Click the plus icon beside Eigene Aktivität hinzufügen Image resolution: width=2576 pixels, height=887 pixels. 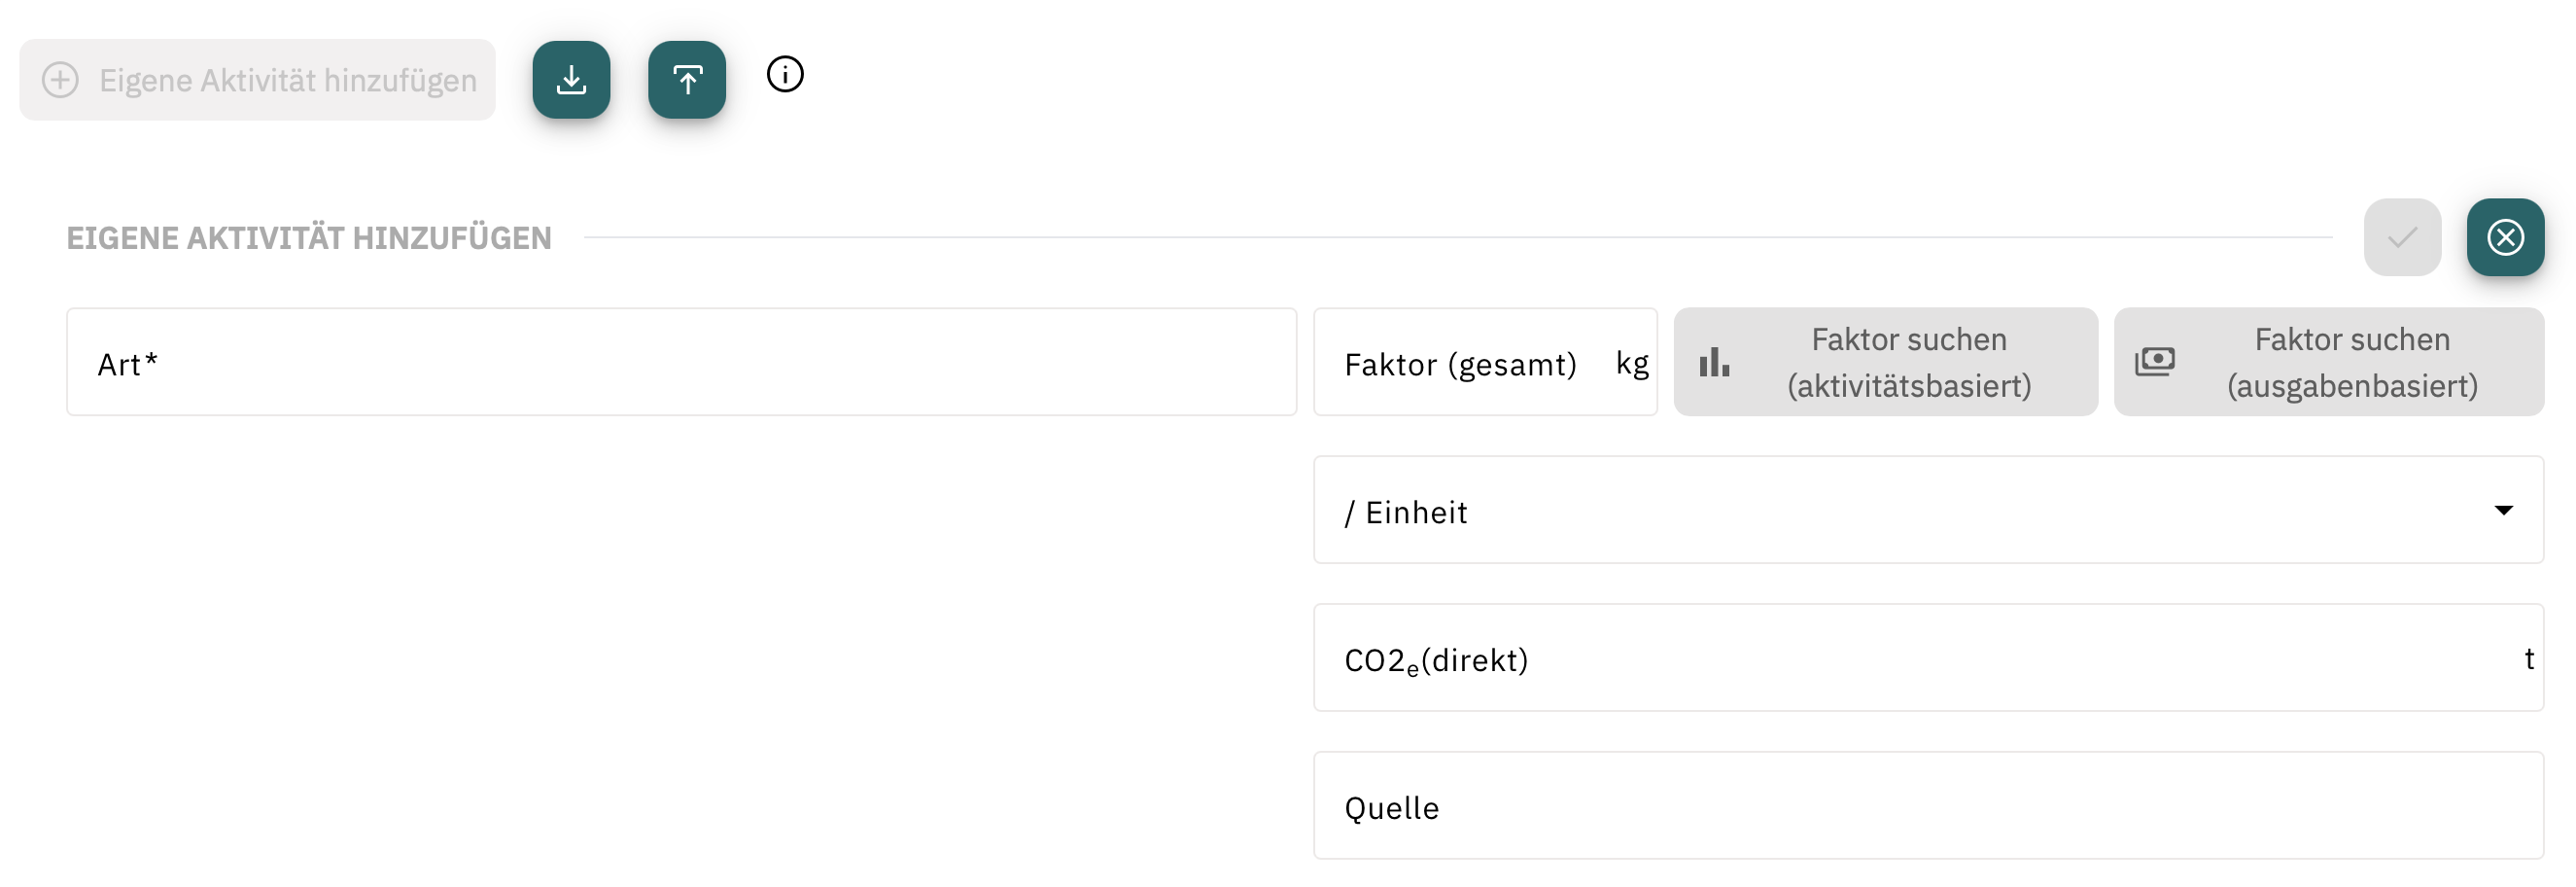(61, 80)
